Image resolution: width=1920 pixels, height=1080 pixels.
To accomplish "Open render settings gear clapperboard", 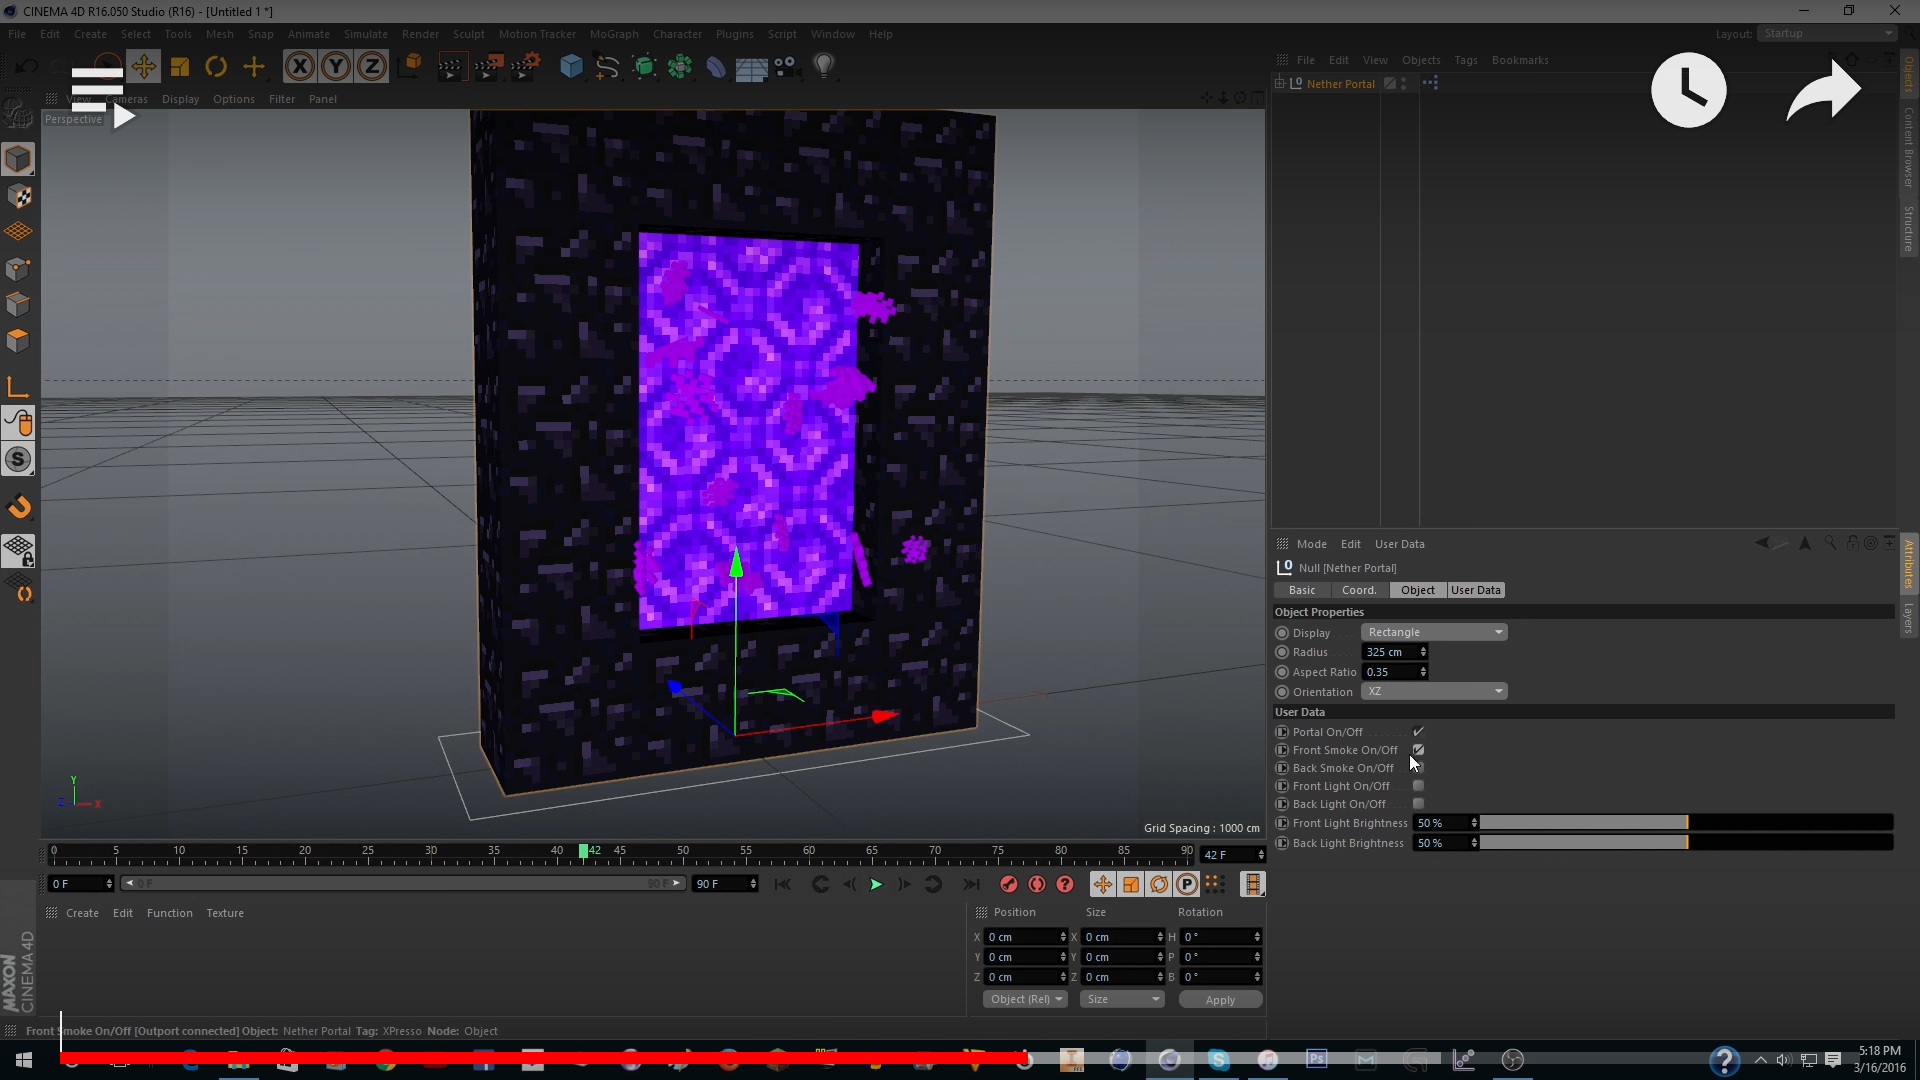I will [525, 67].
